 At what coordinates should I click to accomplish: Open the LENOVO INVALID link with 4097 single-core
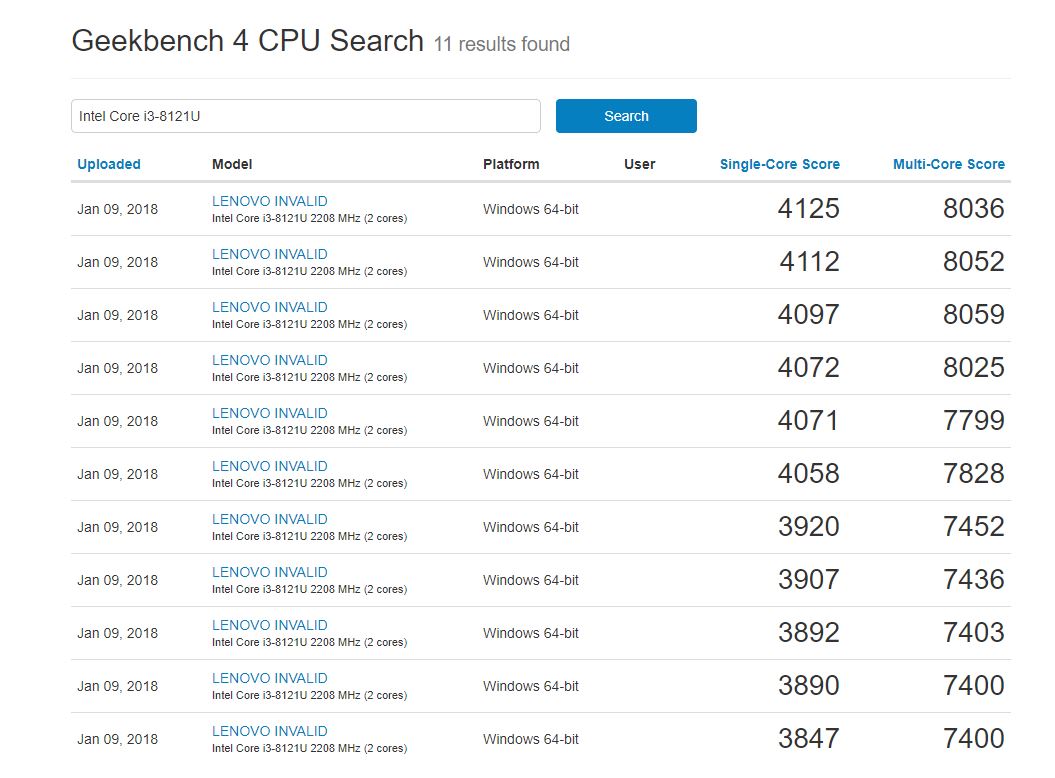[269, 307]
